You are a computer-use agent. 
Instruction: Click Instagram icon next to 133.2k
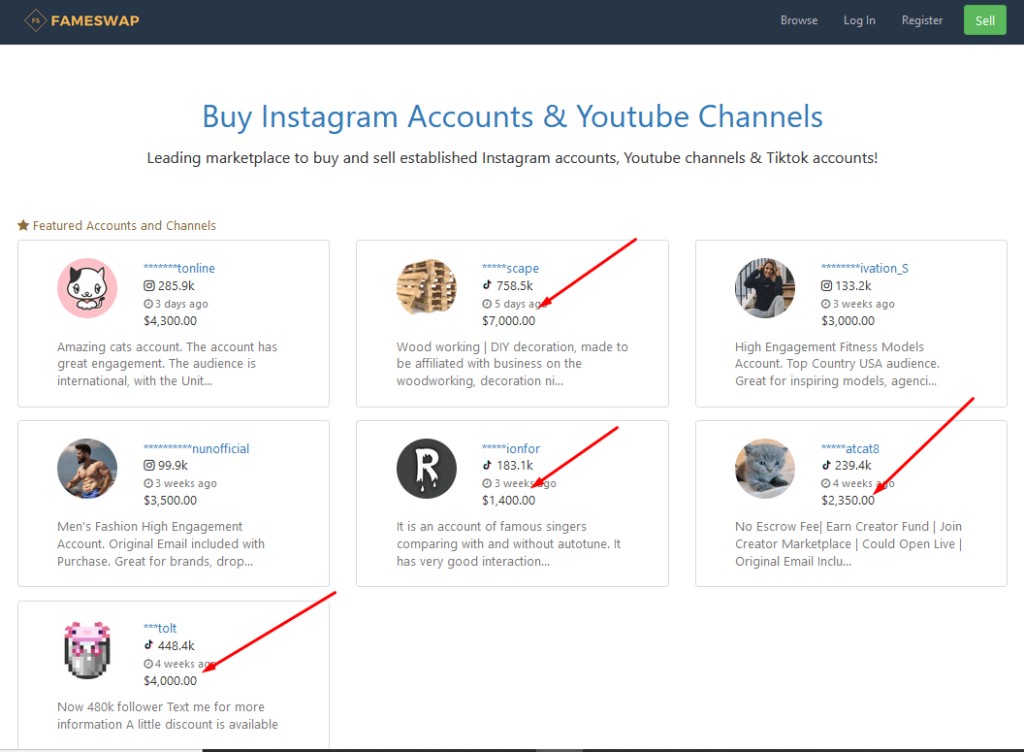pyautogui.click(x=827, y=286)
